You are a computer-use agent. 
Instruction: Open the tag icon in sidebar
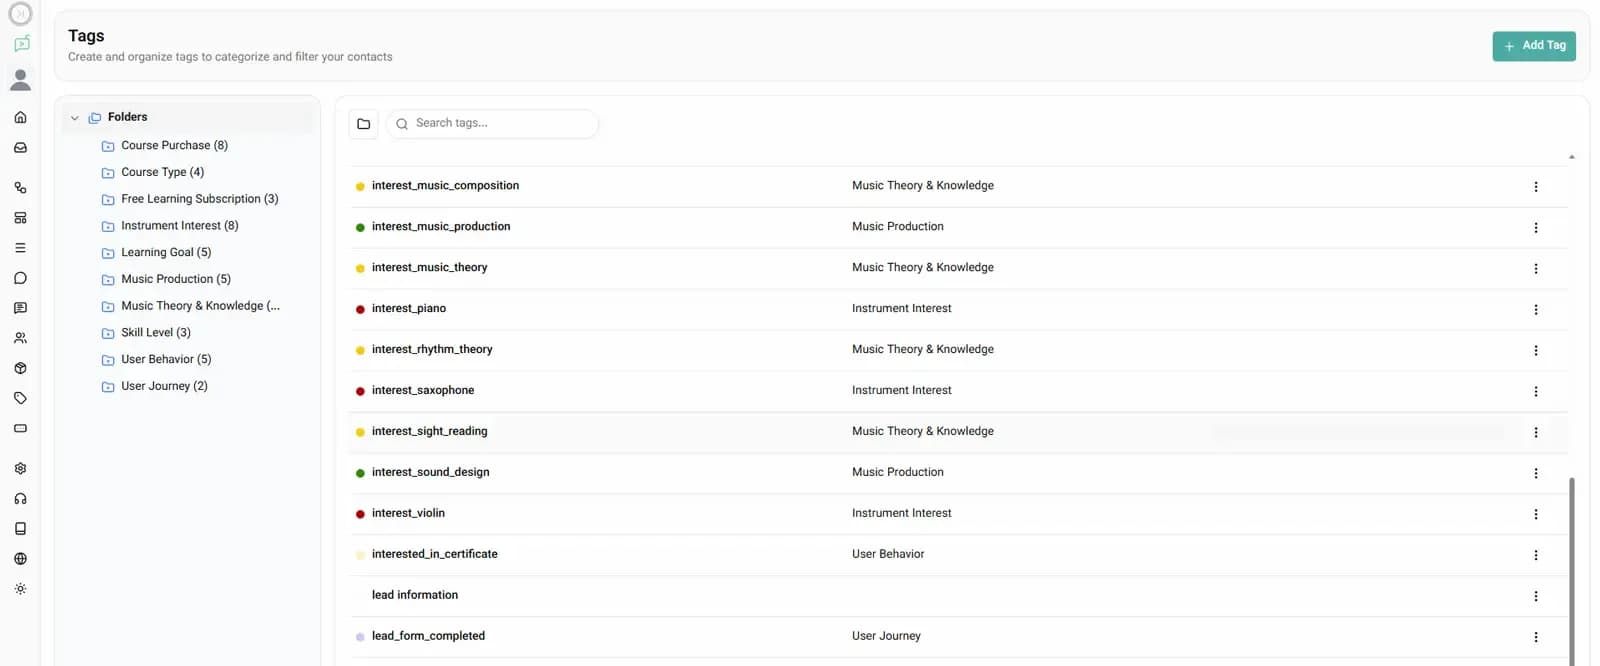pos(20,398)
